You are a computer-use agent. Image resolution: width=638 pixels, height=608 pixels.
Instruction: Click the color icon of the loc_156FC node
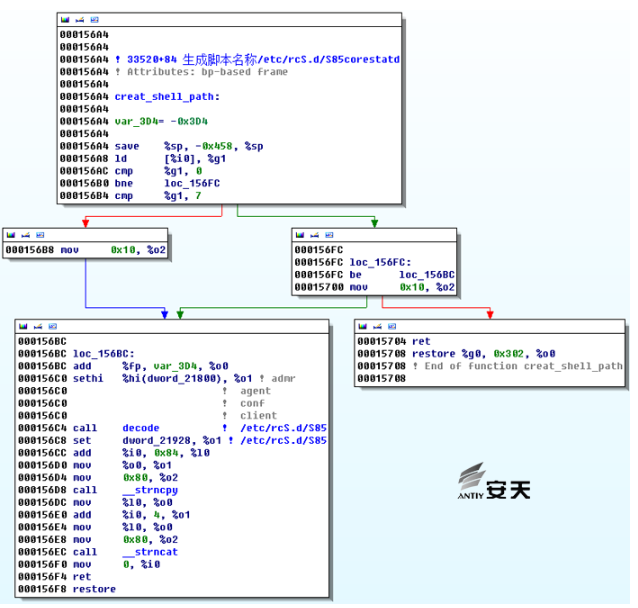point(300,235)
